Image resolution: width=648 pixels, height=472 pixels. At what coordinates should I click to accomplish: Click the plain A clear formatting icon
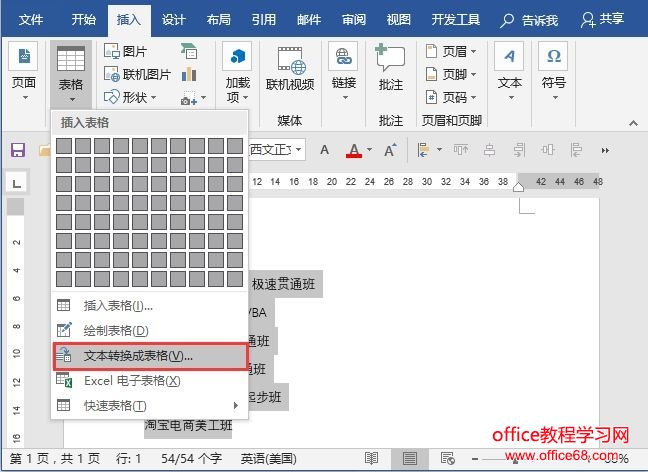(x=324, y=150)
